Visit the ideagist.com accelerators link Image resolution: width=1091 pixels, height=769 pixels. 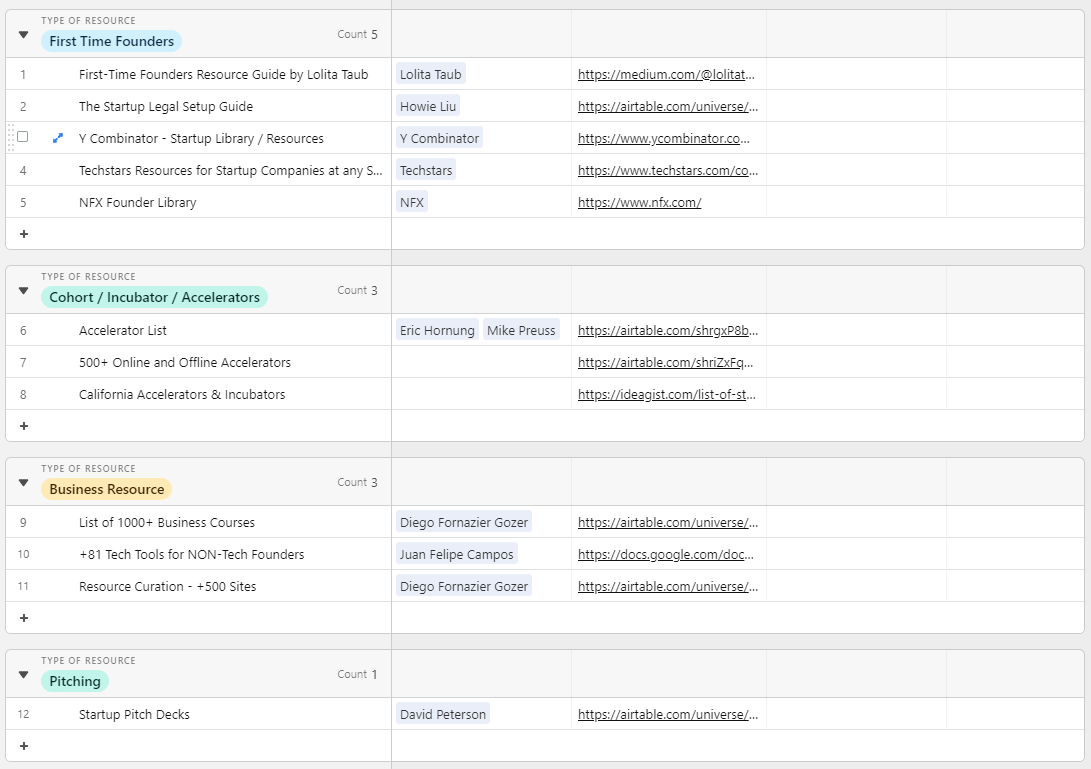pos(667,394)
